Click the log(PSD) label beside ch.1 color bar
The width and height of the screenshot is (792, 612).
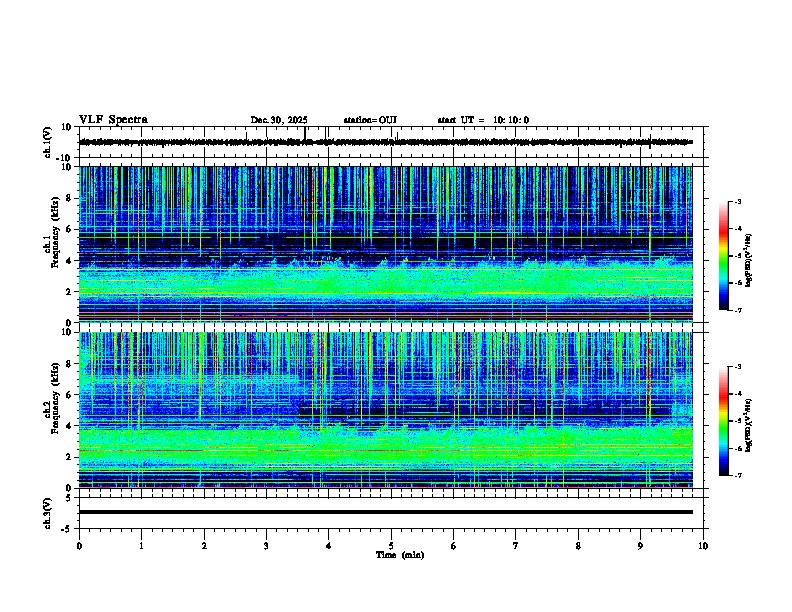pyautogui.click(x=749, y=261)
